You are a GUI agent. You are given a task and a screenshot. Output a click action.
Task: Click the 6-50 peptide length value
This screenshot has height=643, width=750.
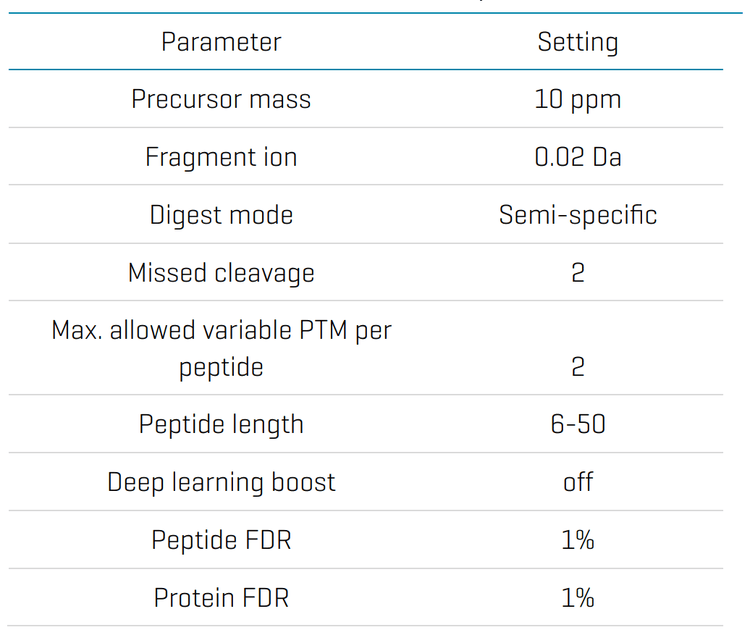pos(578,424)
